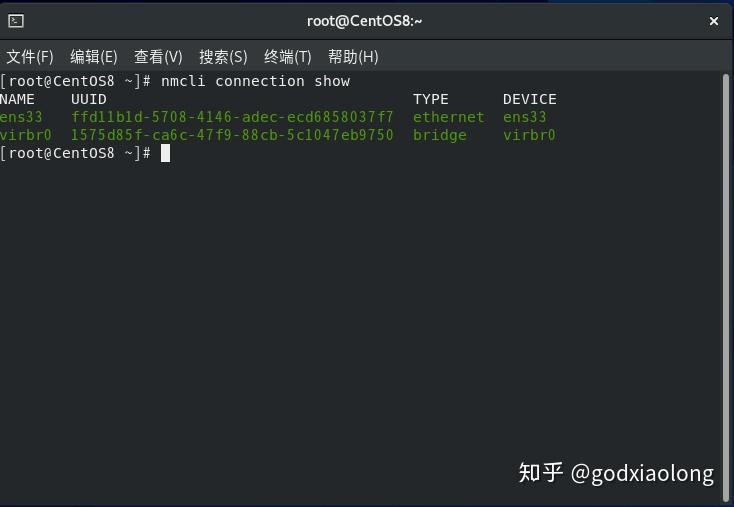Open the 文件(F) menu

30,57
